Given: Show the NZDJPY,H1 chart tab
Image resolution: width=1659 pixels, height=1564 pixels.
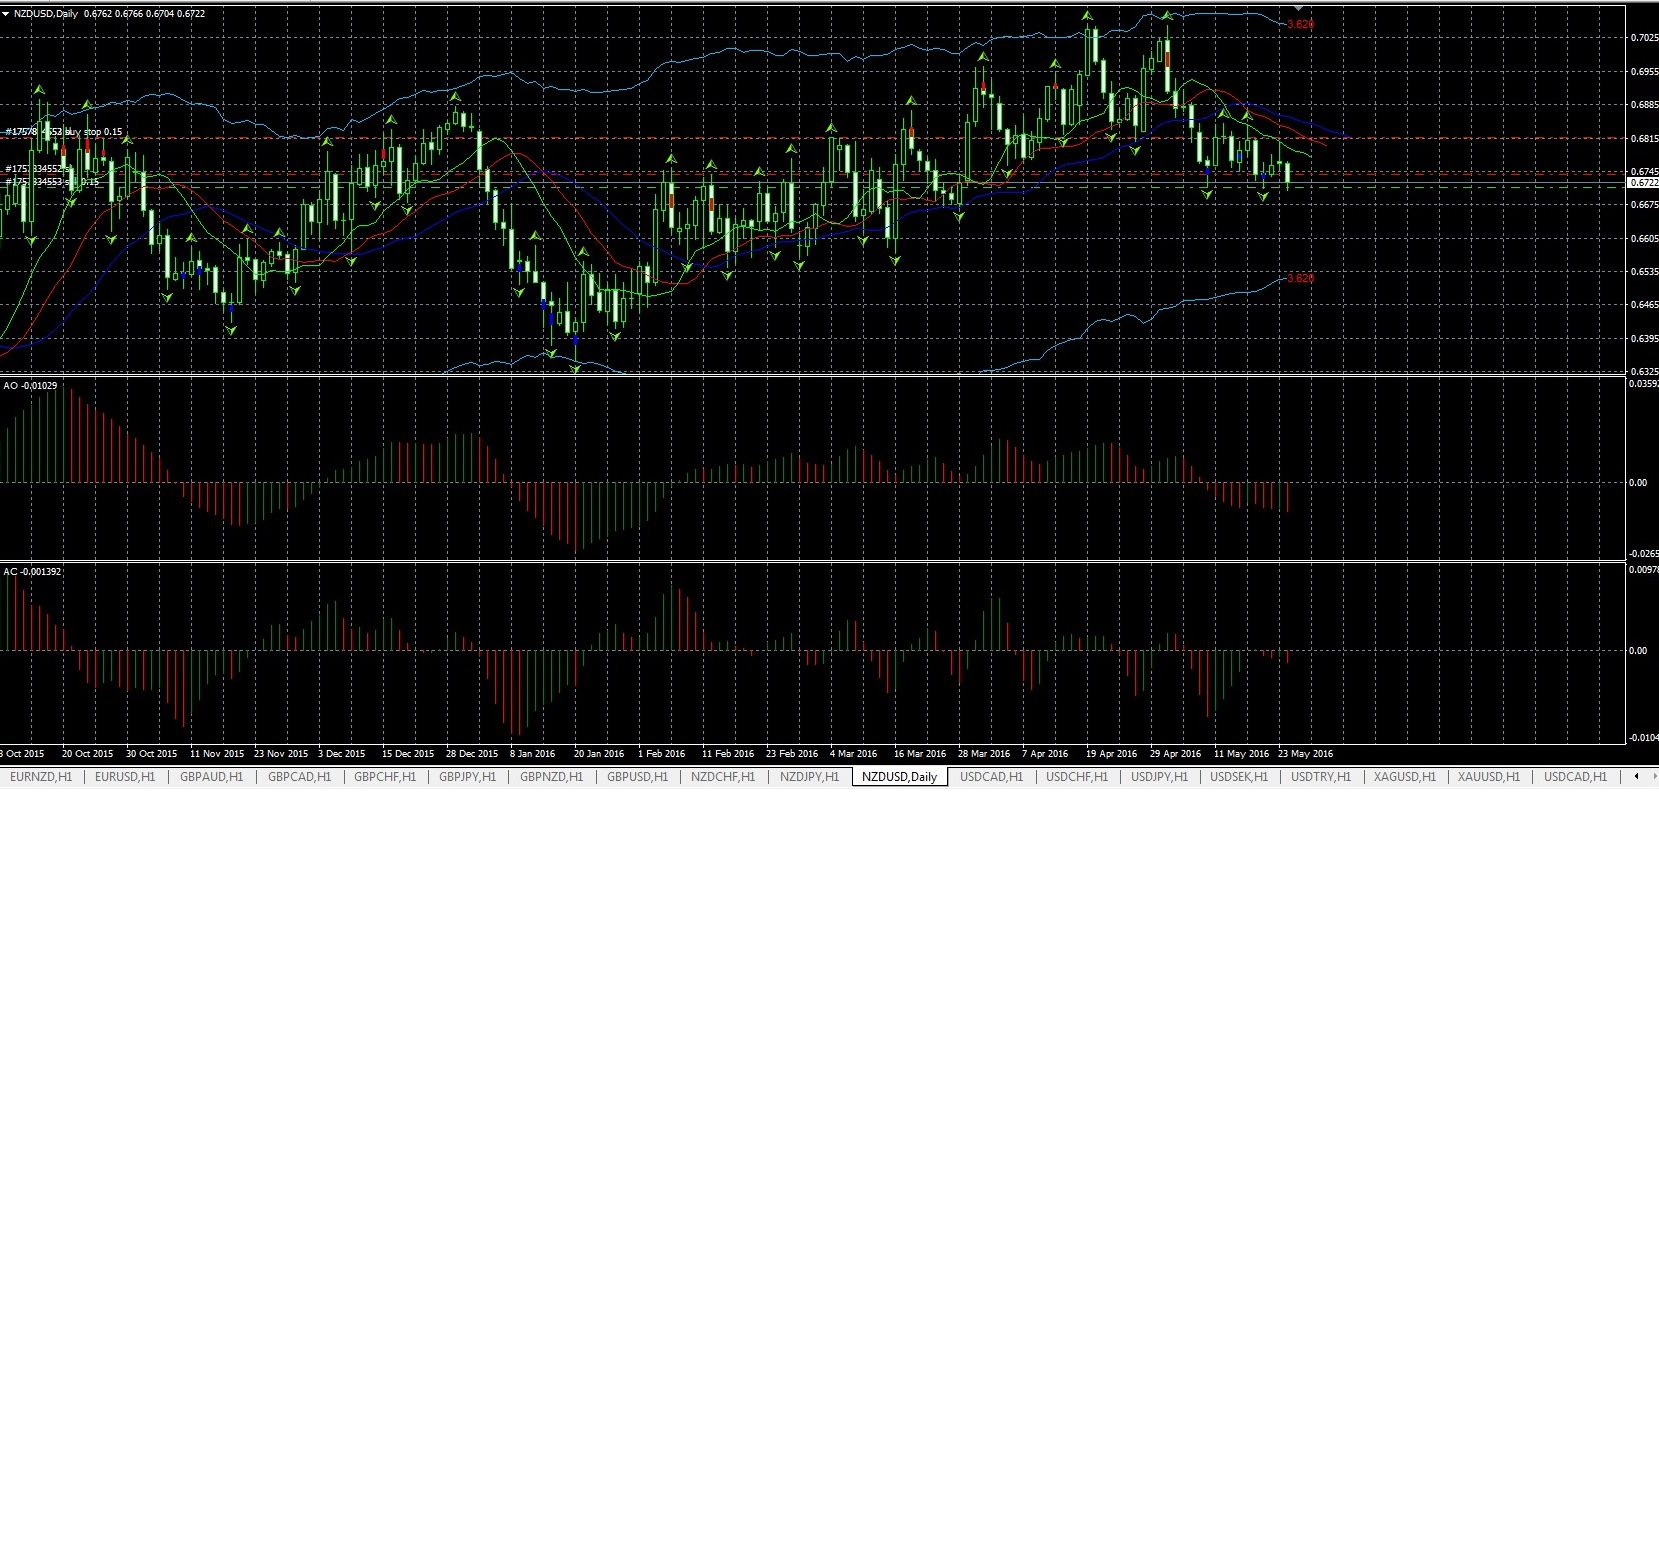Looking at the screenshot, I should [809, 777].
